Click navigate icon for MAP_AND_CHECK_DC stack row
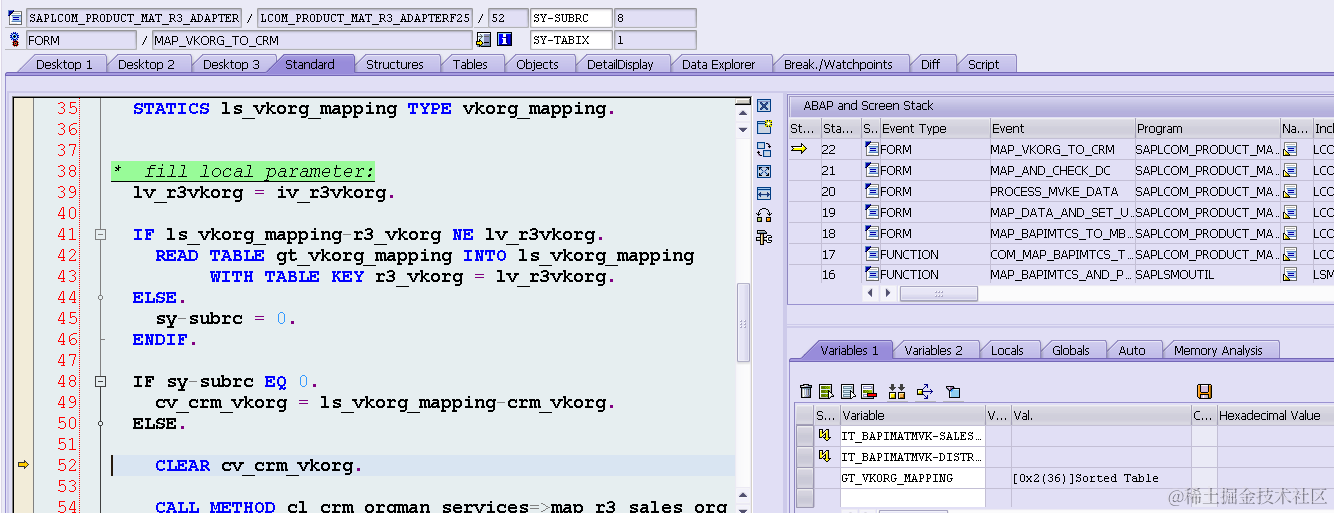1334x513 pixels. click(1291, 171)
